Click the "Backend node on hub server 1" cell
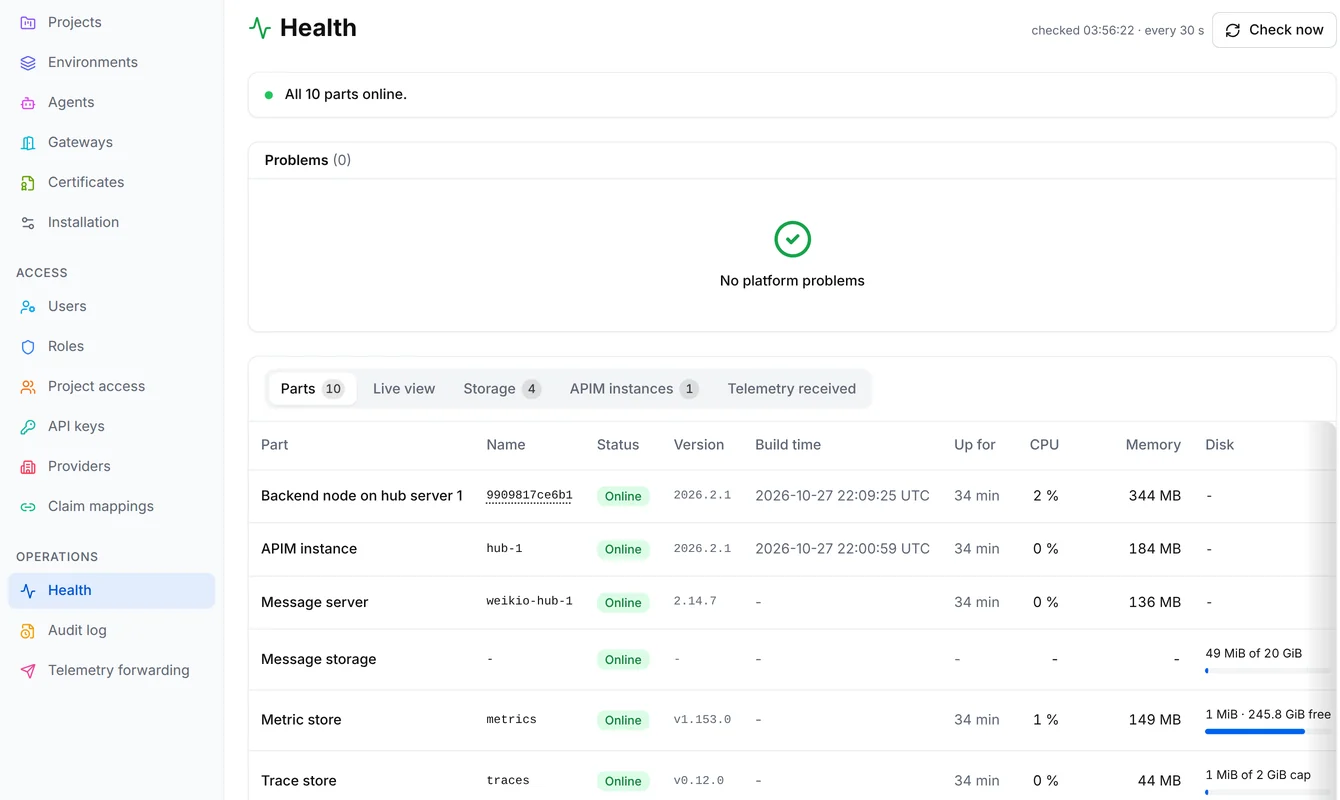This screenshot has width=1340, height=800. point(362,496)
